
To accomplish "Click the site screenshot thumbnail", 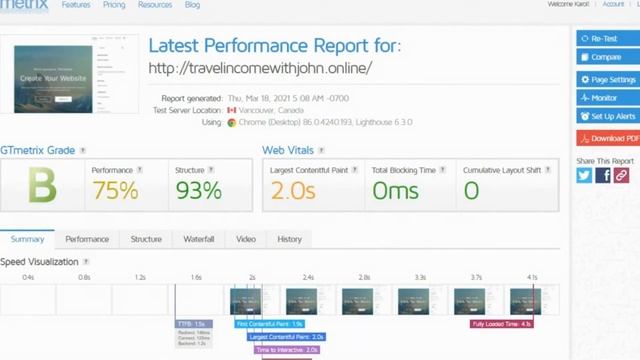I will (69, 74).
